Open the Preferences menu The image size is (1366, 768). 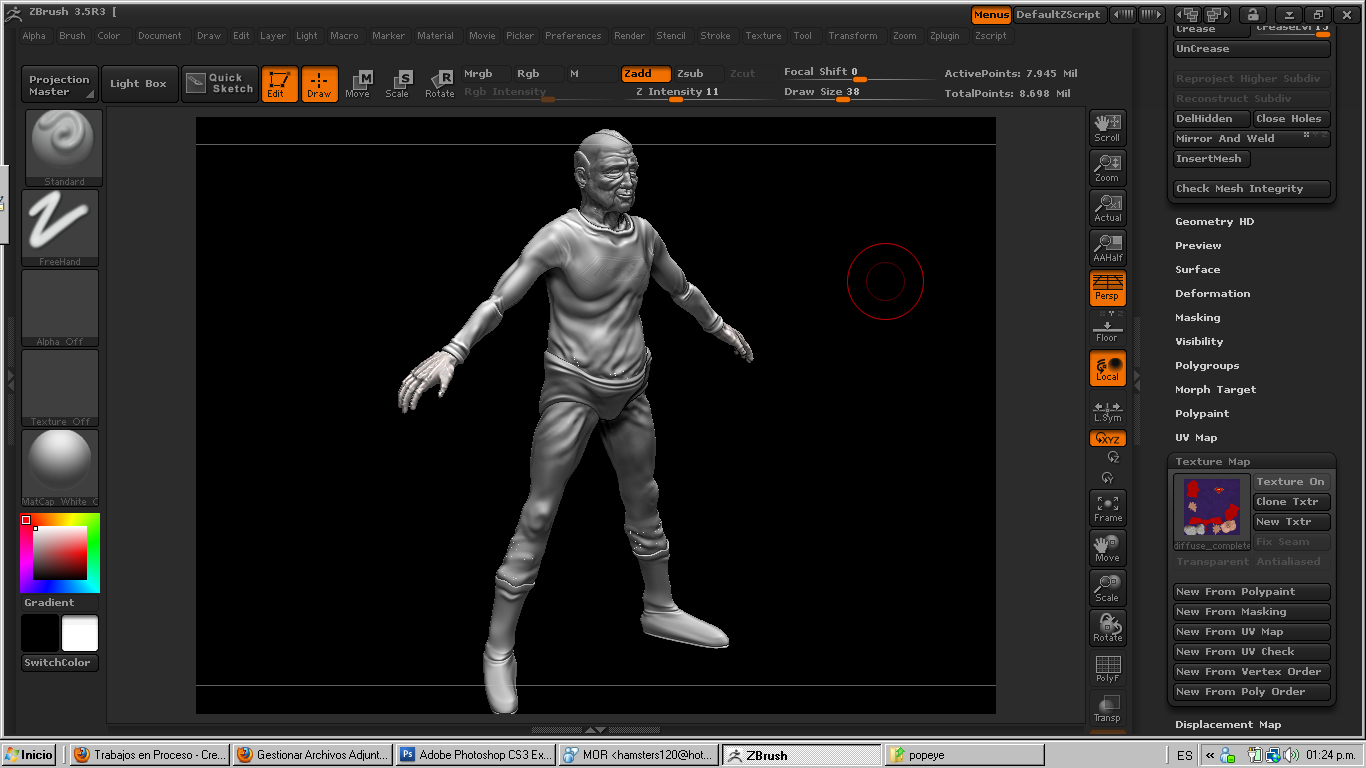point(573,36)
